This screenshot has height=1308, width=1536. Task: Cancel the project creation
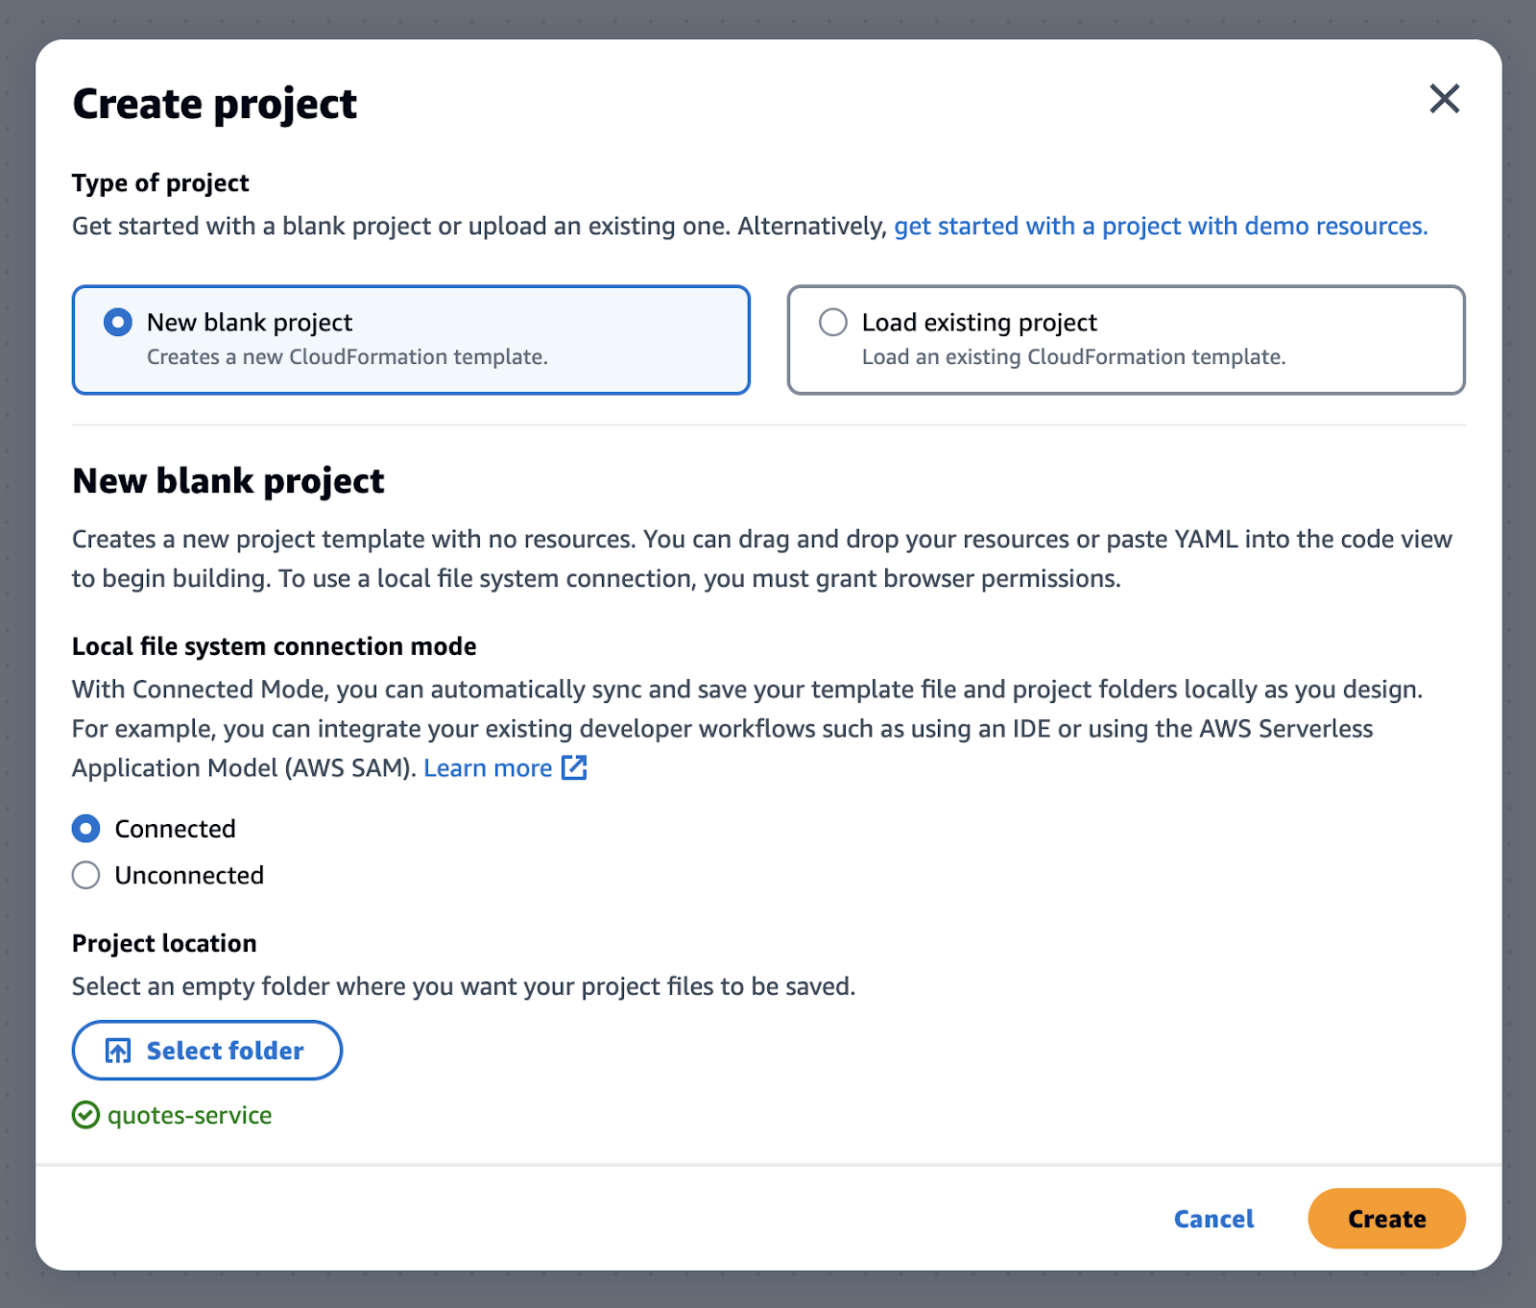1213,1219
